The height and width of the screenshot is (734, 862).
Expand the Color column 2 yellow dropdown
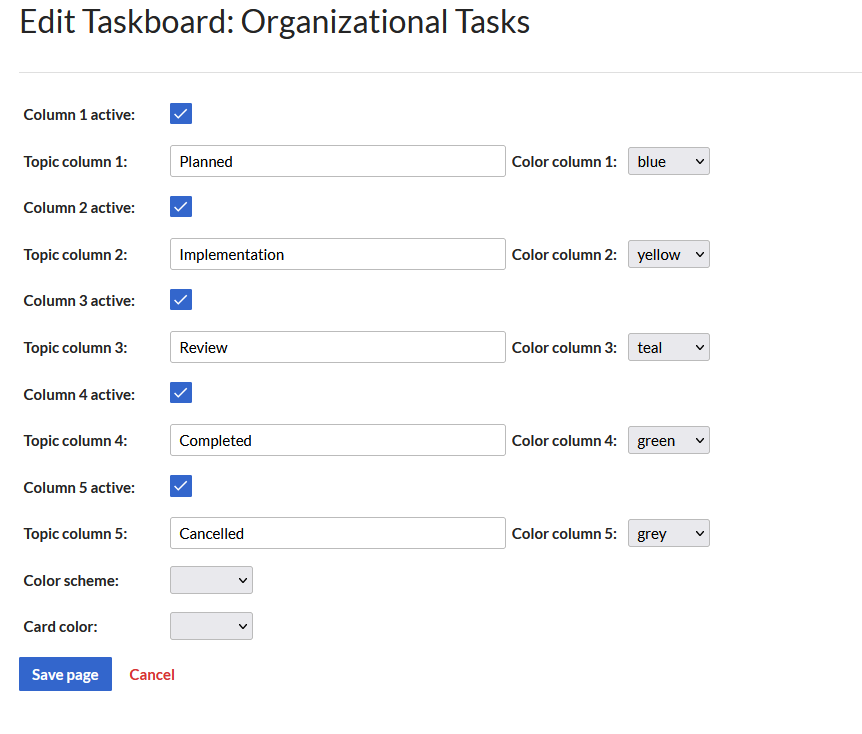(x=668, y=254)
